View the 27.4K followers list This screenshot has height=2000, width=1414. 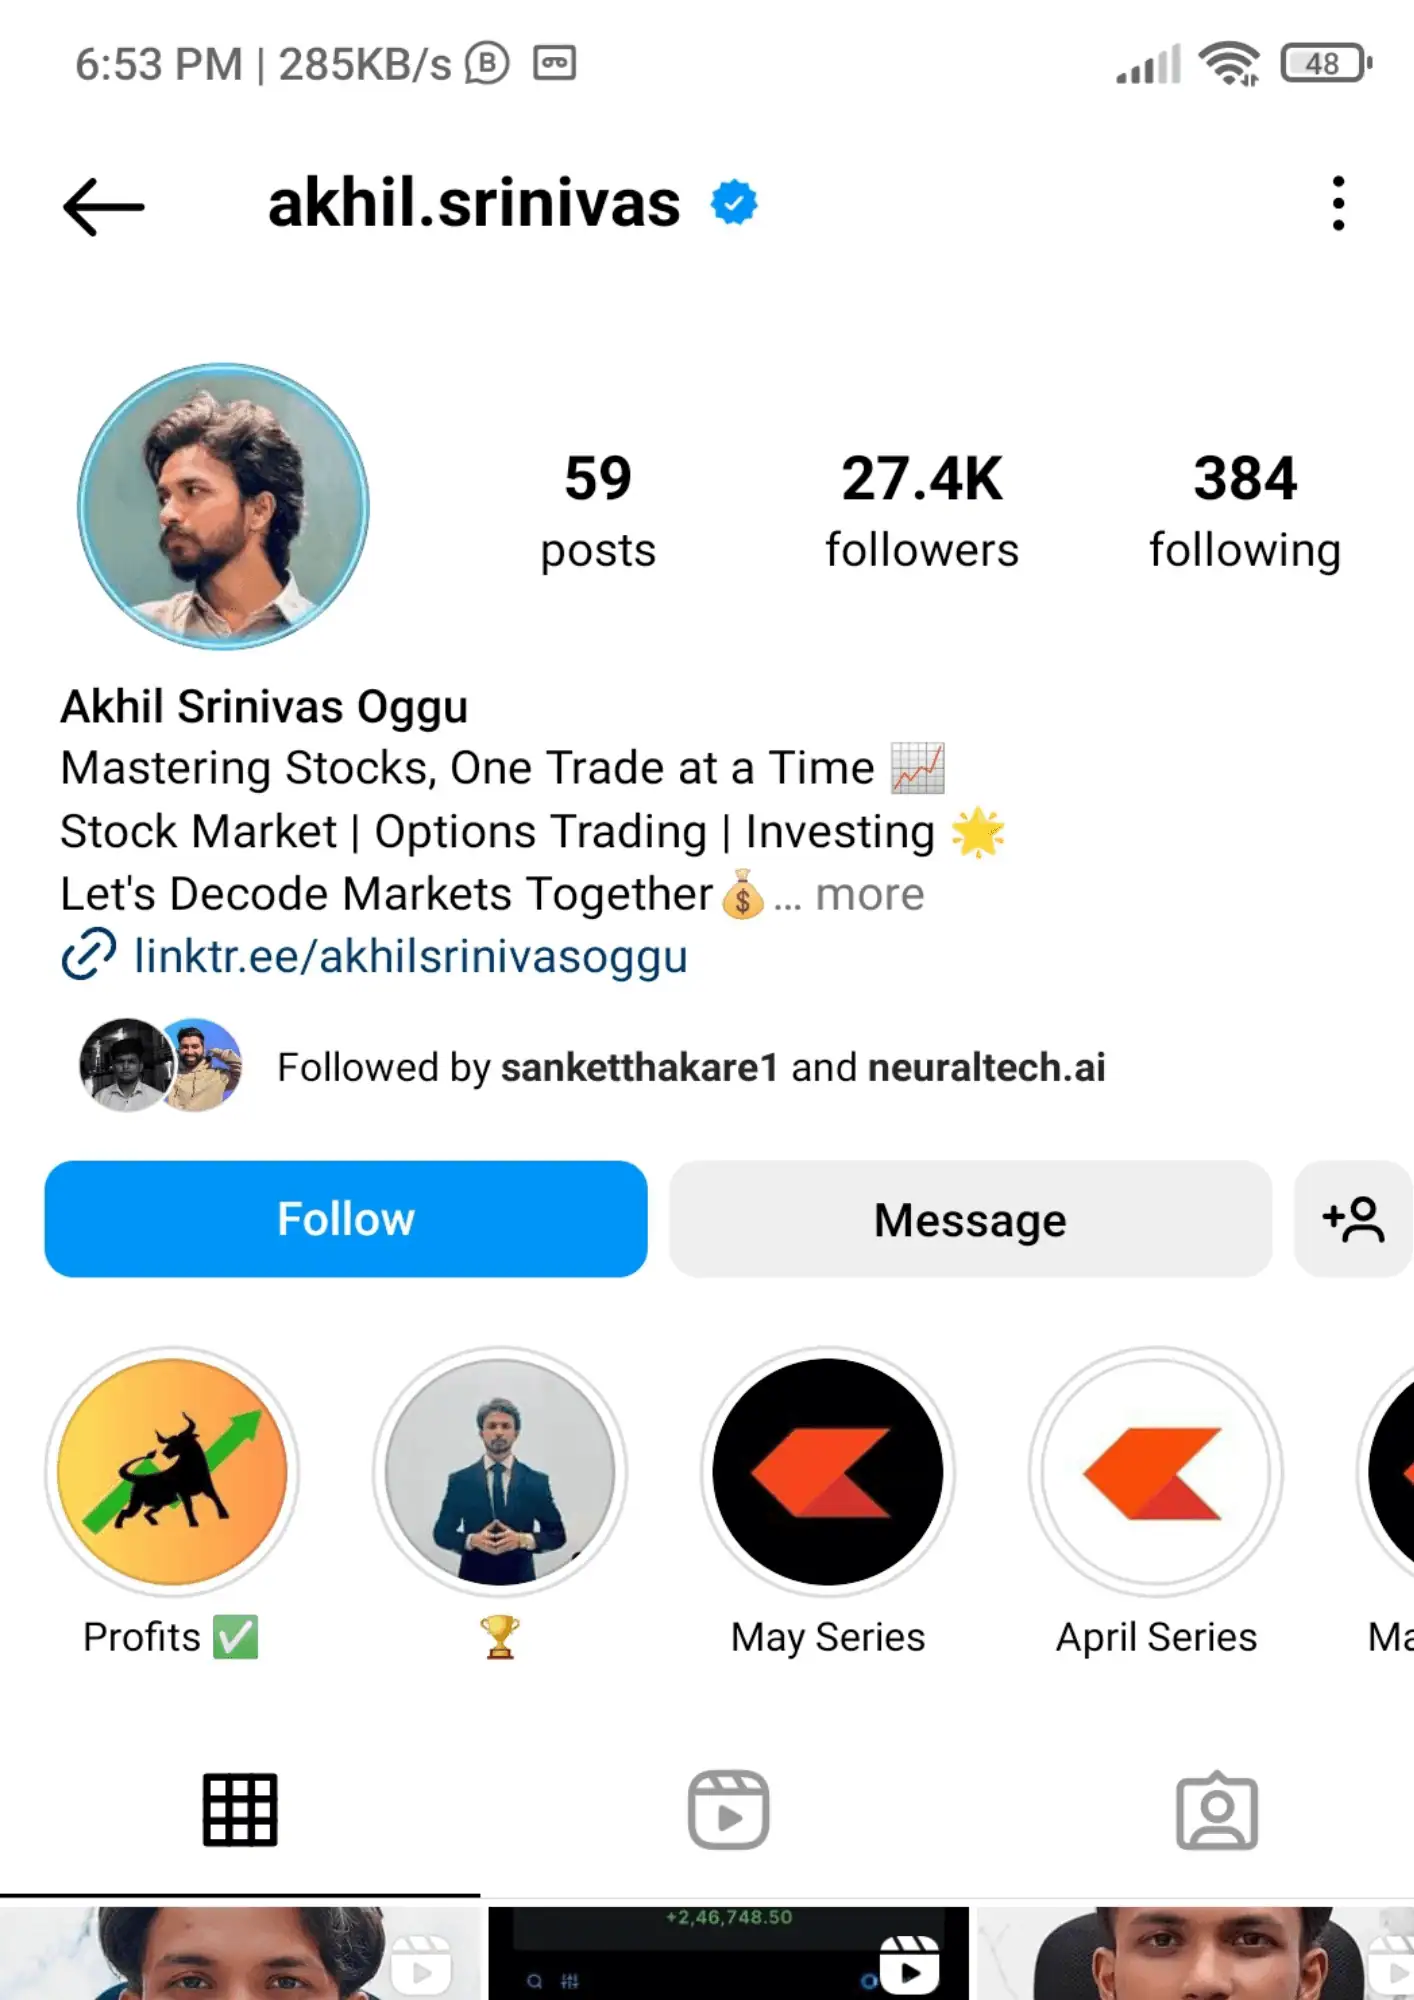click(x=921, y=510)
